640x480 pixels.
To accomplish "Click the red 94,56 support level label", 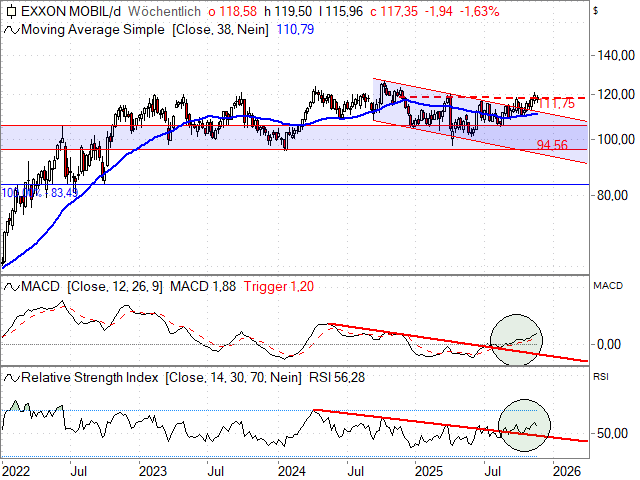I will [x=552, y=145].
